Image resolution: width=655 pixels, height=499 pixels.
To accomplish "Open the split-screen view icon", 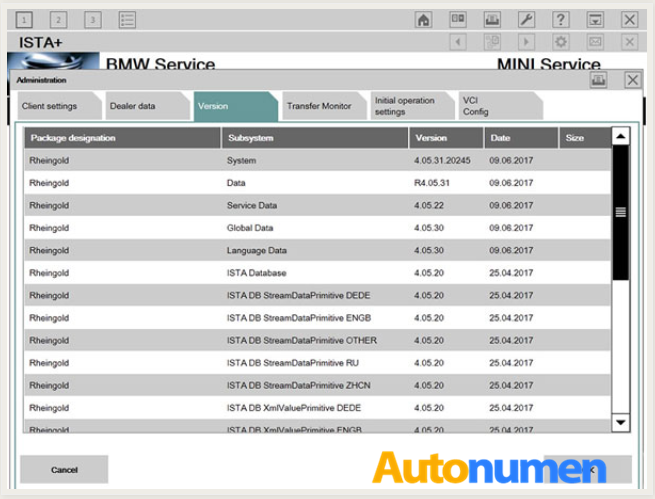I will 458,20.
